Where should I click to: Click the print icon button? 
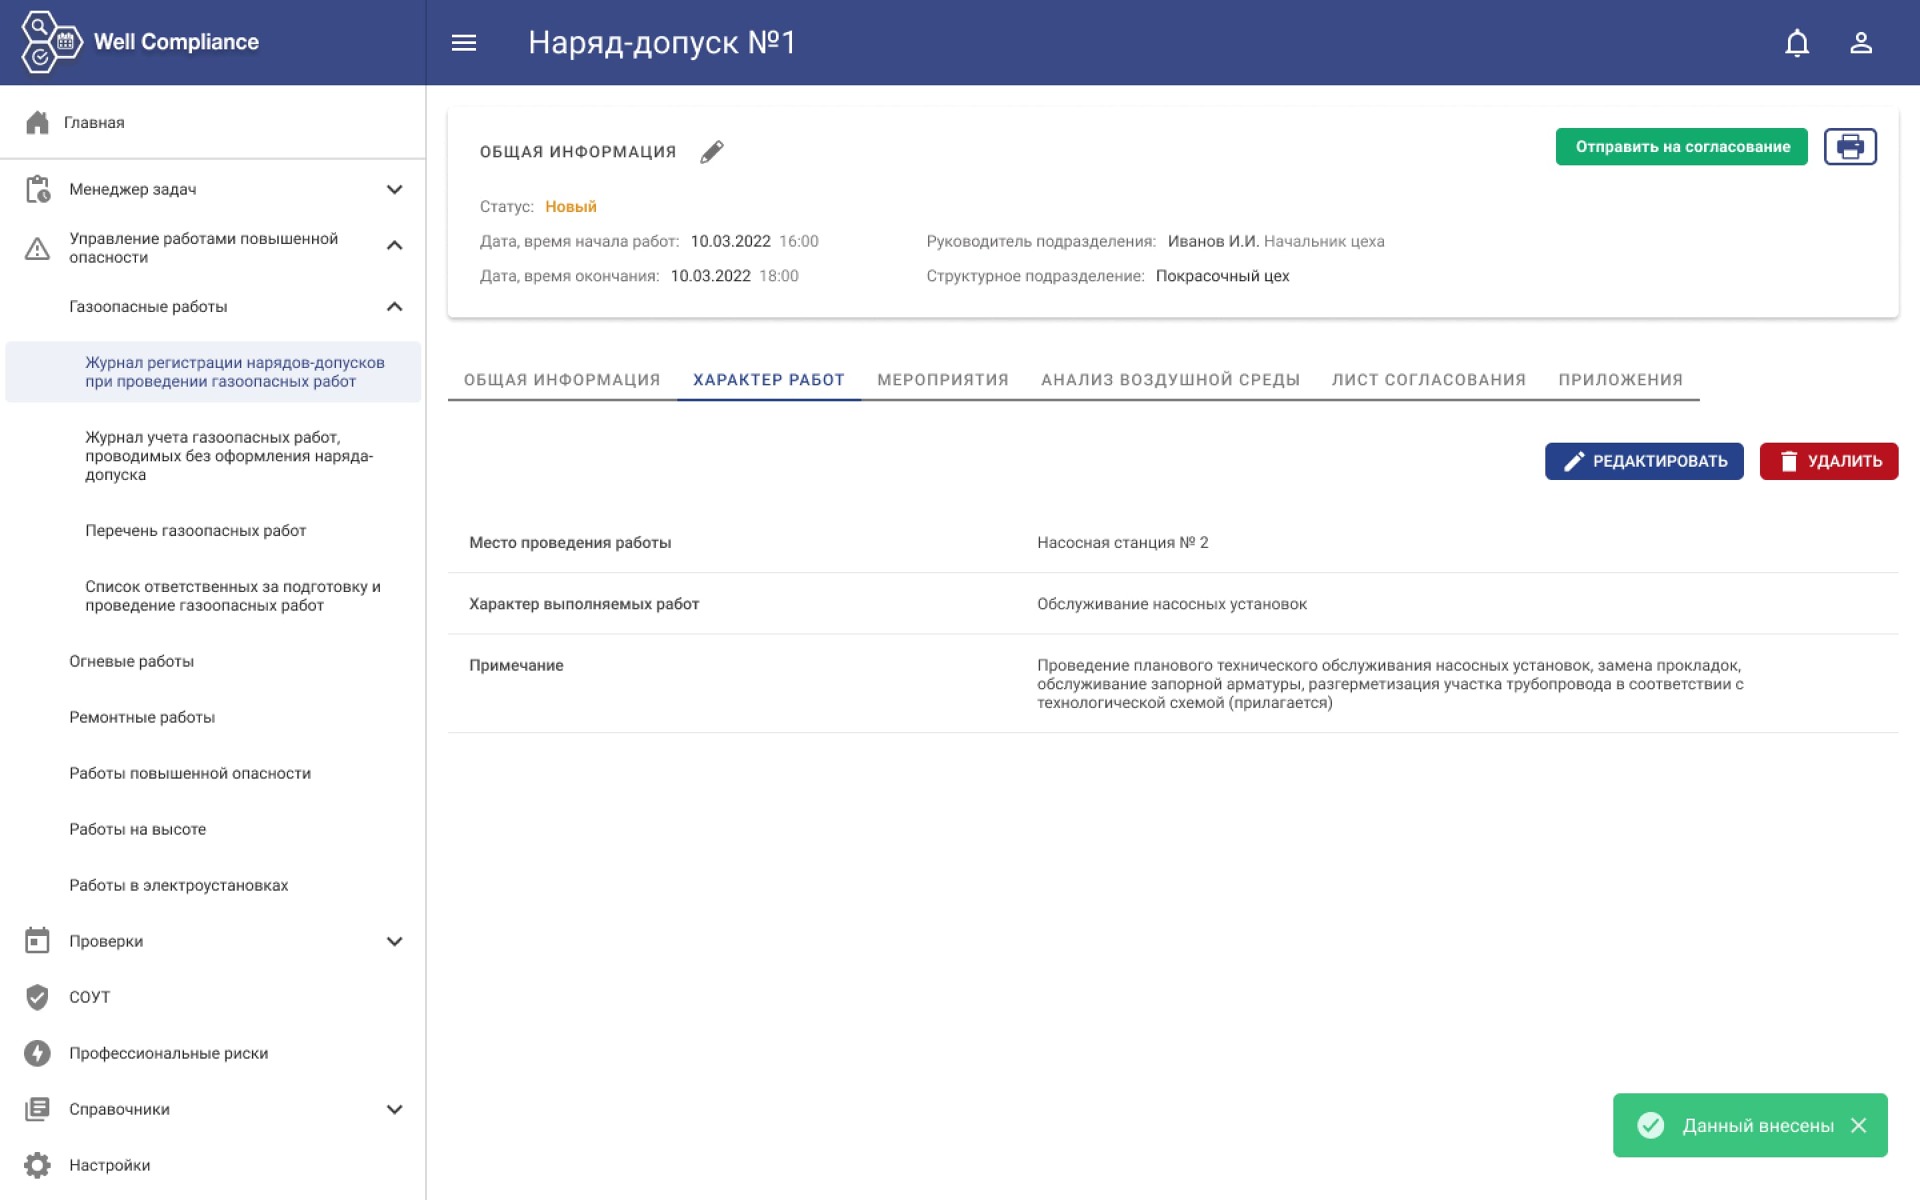click(x=1849, y=147)
